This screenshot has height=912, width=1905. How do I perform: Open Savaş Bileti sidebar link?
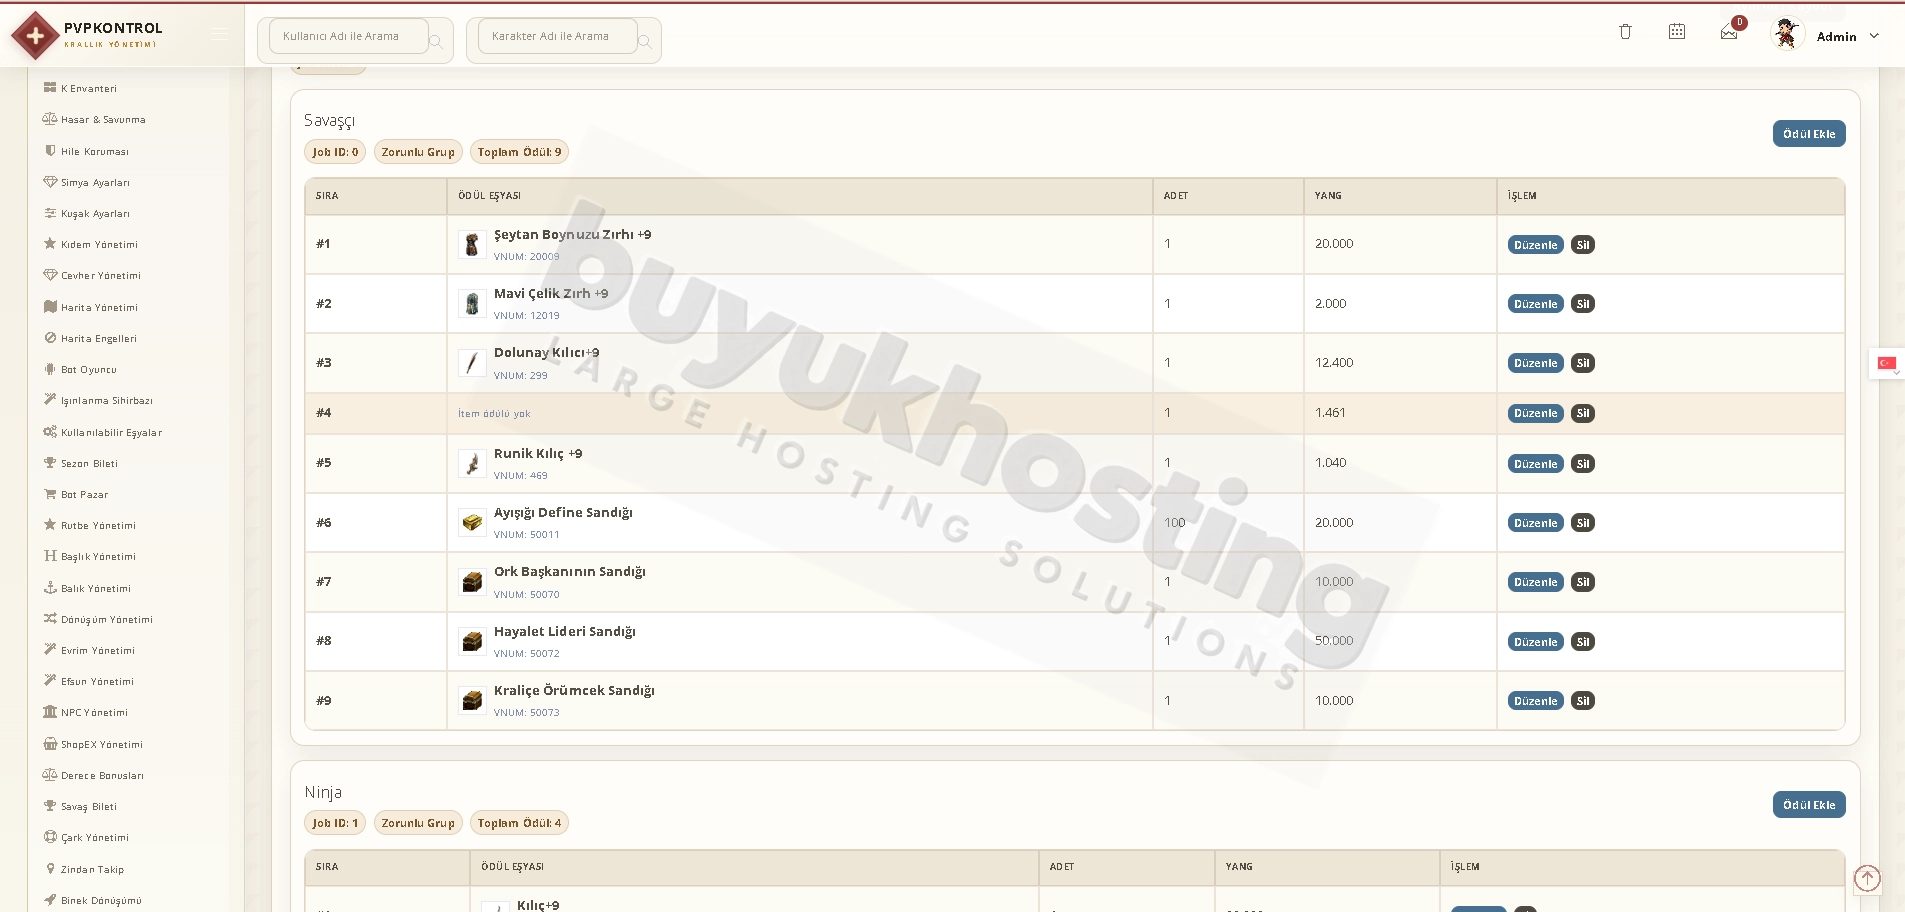(x=80, y=806)
